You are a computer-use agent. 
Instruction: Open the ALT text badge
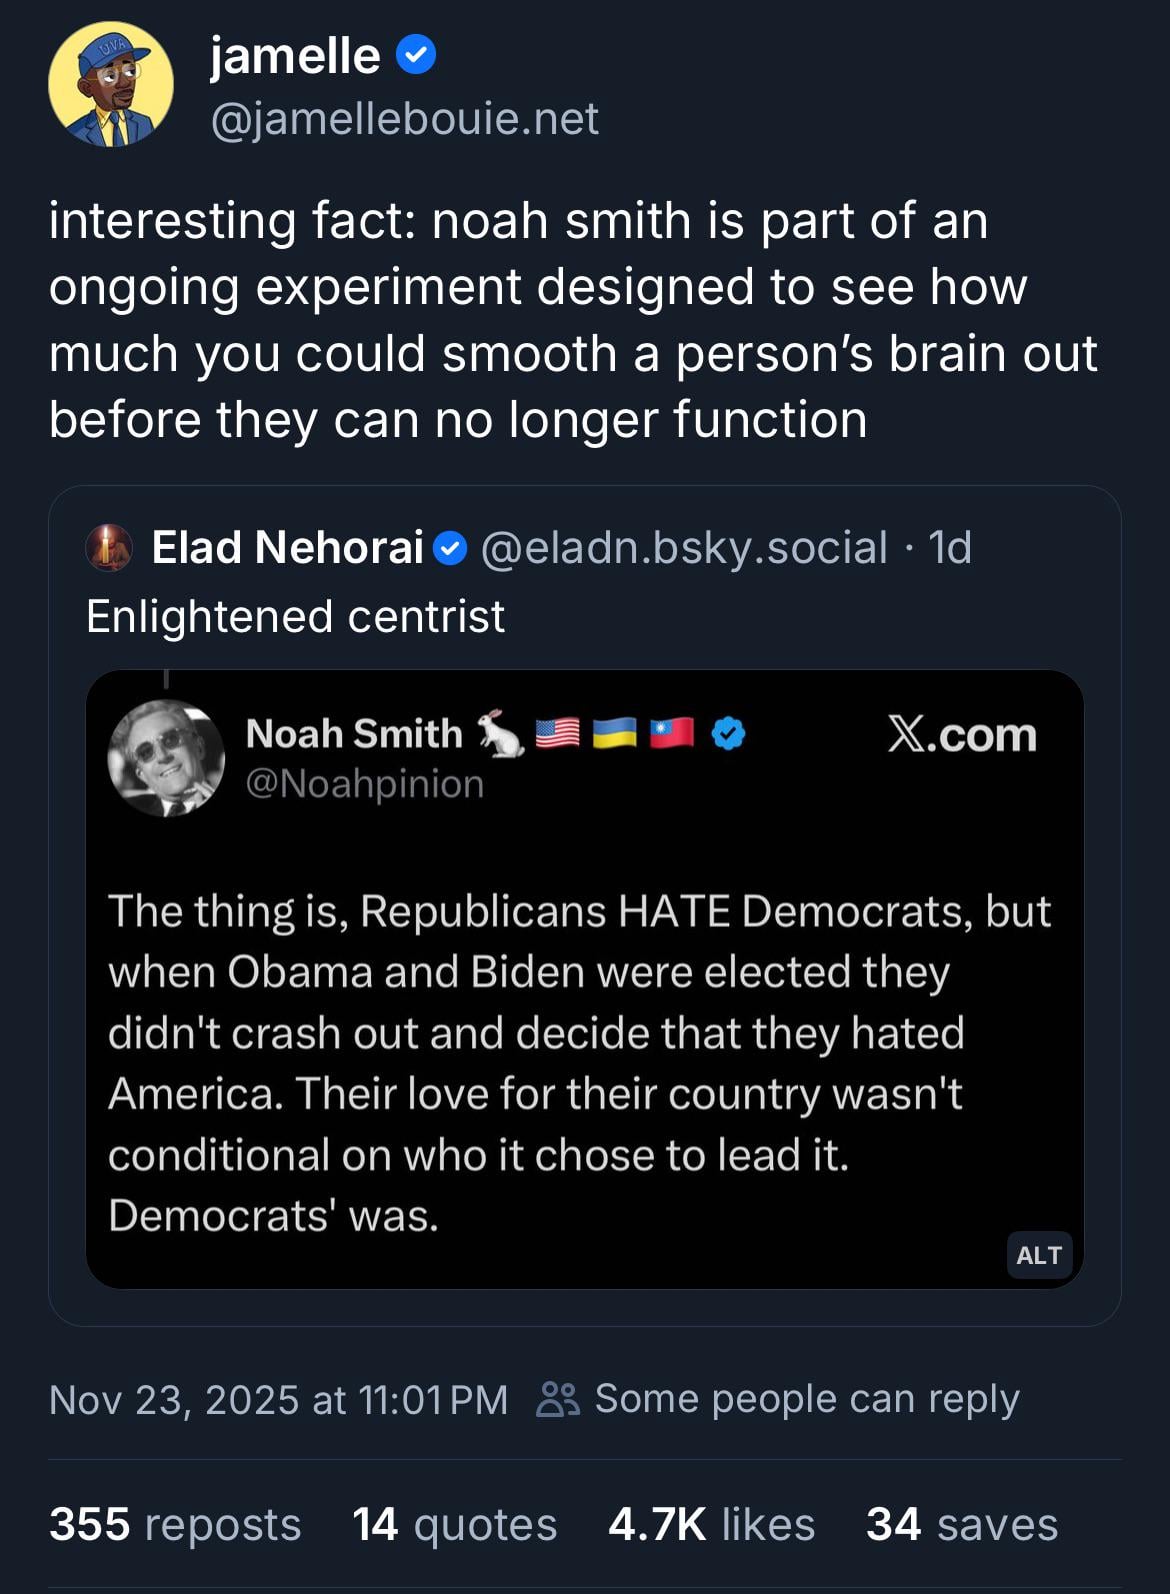pos(1038,1255)
